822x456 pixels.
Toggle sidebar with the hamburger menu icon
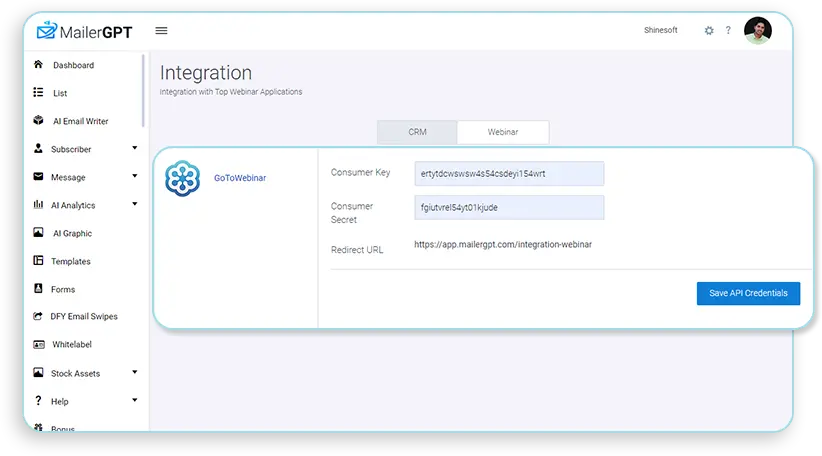(x=161, y=31)
